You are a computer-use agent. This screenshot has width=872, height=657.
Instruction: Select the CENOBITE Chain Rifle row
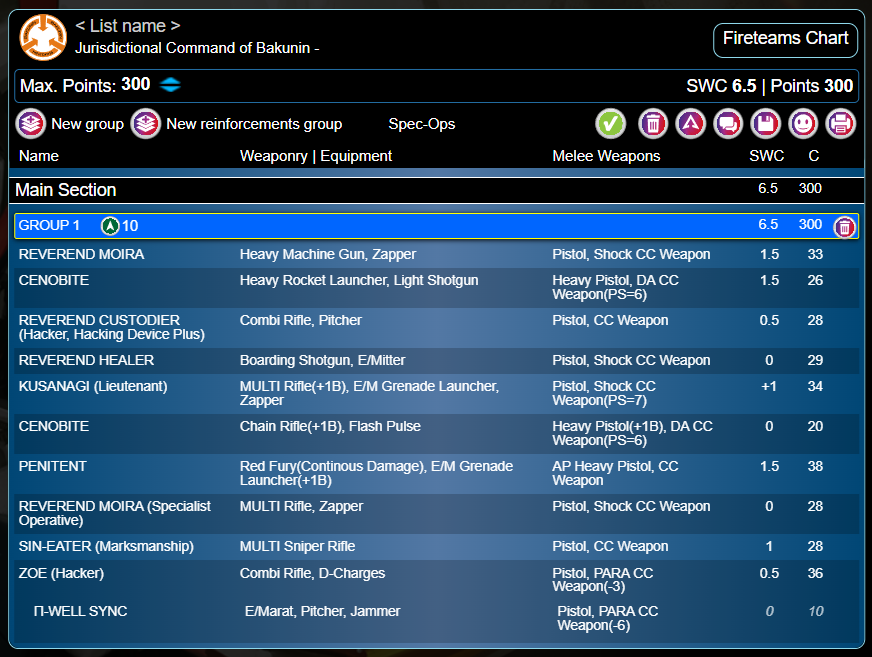(x=437, y=433)
